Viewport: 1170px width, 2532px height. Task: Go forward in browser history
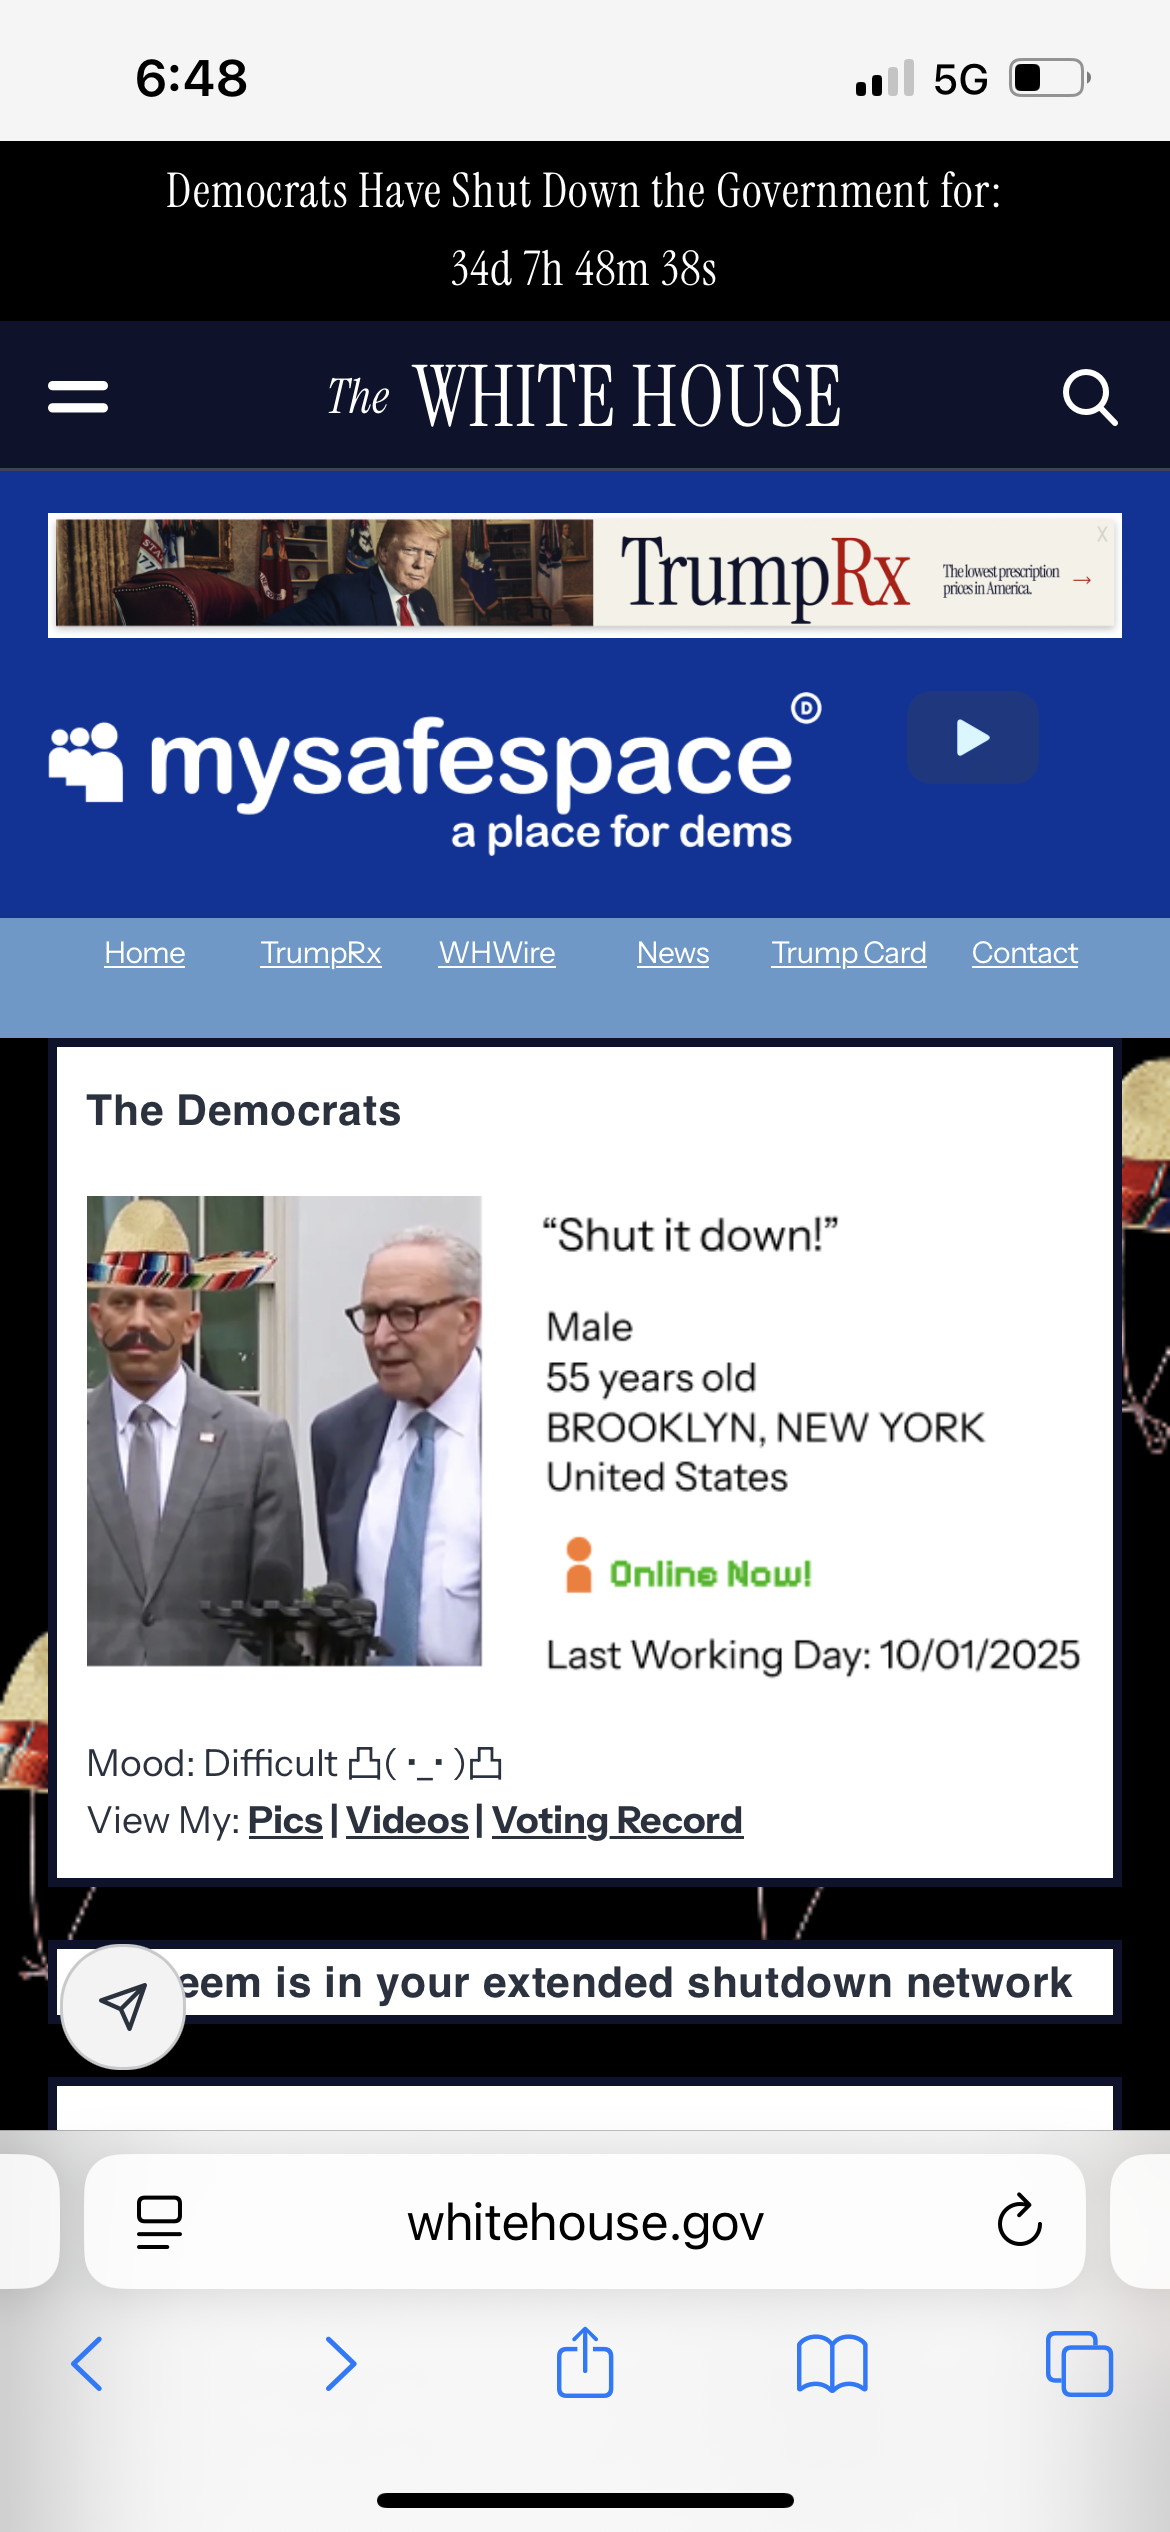pyautogui.click(x=340, y=2364)
